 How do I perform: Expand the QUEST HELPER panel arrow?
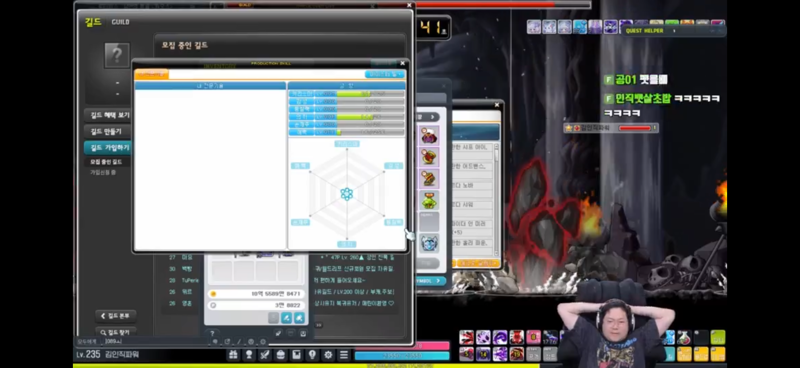pyautogui.click(x=674, y=31)
